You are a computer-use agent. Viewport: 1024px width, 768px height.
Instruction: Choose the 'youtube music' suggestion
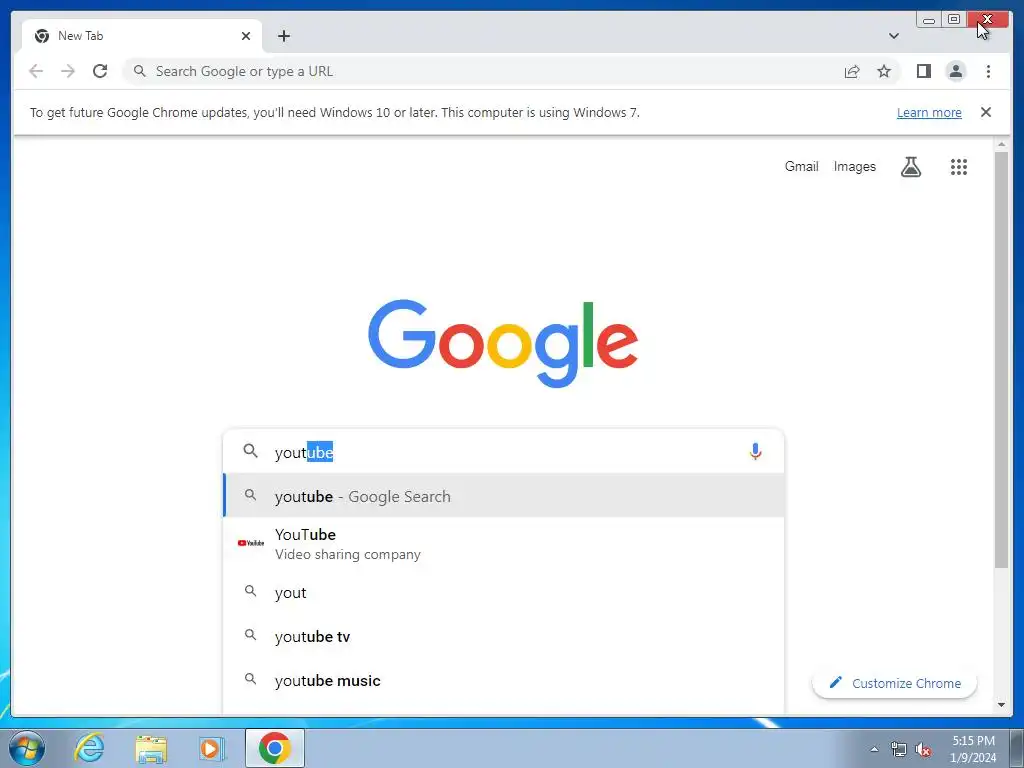click(x=504, y=680)
